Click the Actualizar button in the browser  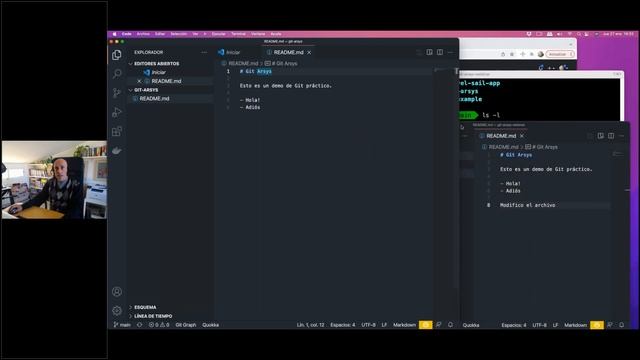(560, 54)
